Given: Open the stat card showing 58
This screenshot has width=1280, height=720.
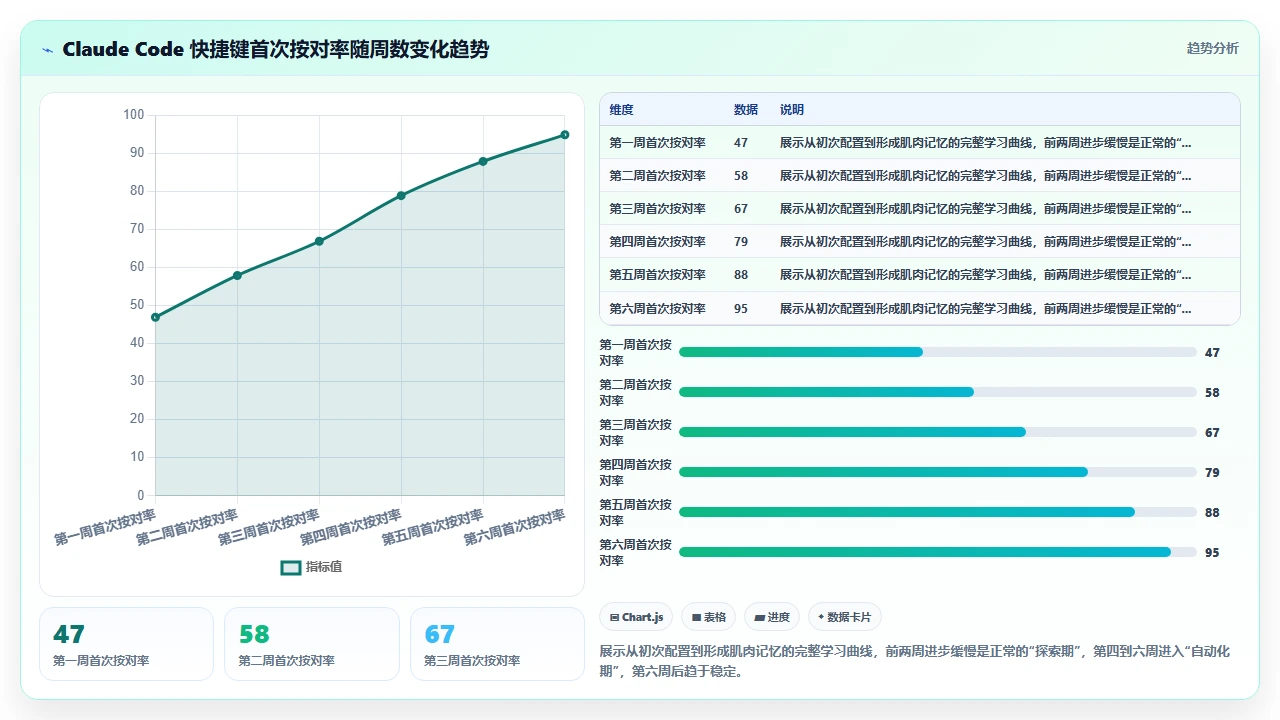Looking at the screenshot, I should click(312, 644).
